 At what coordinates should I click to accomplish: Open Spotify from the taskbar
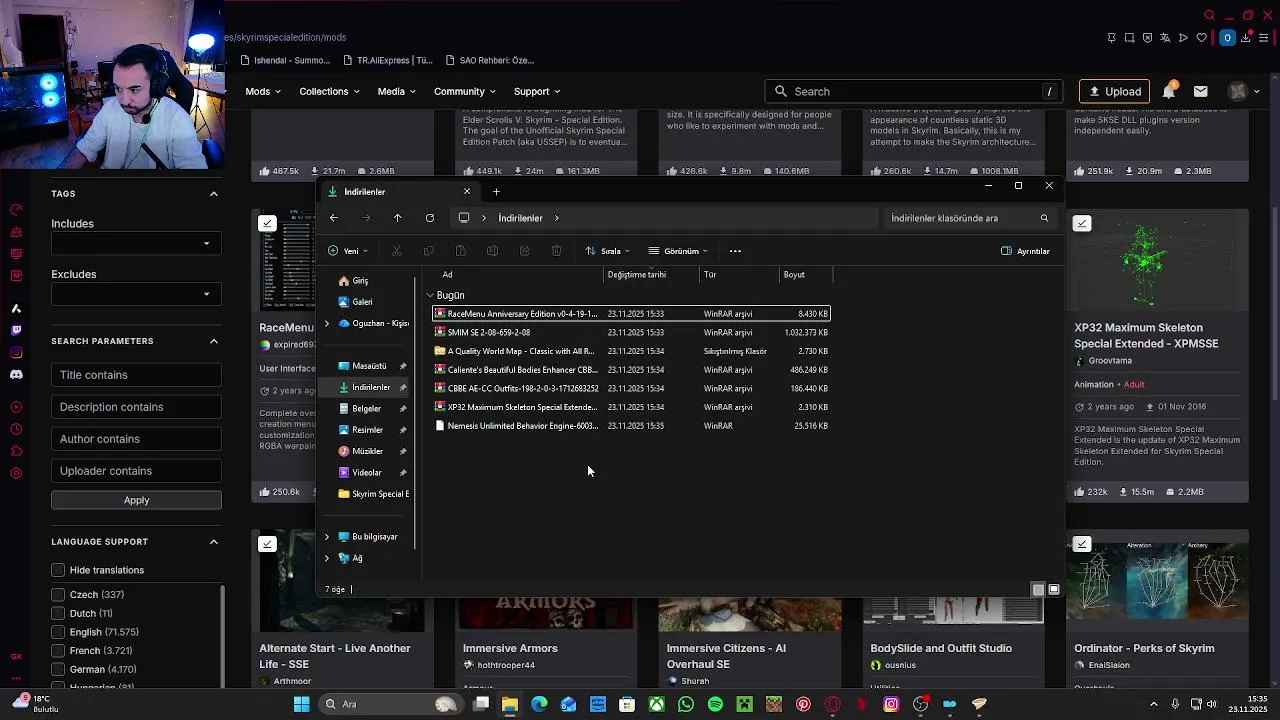[715, 704]
